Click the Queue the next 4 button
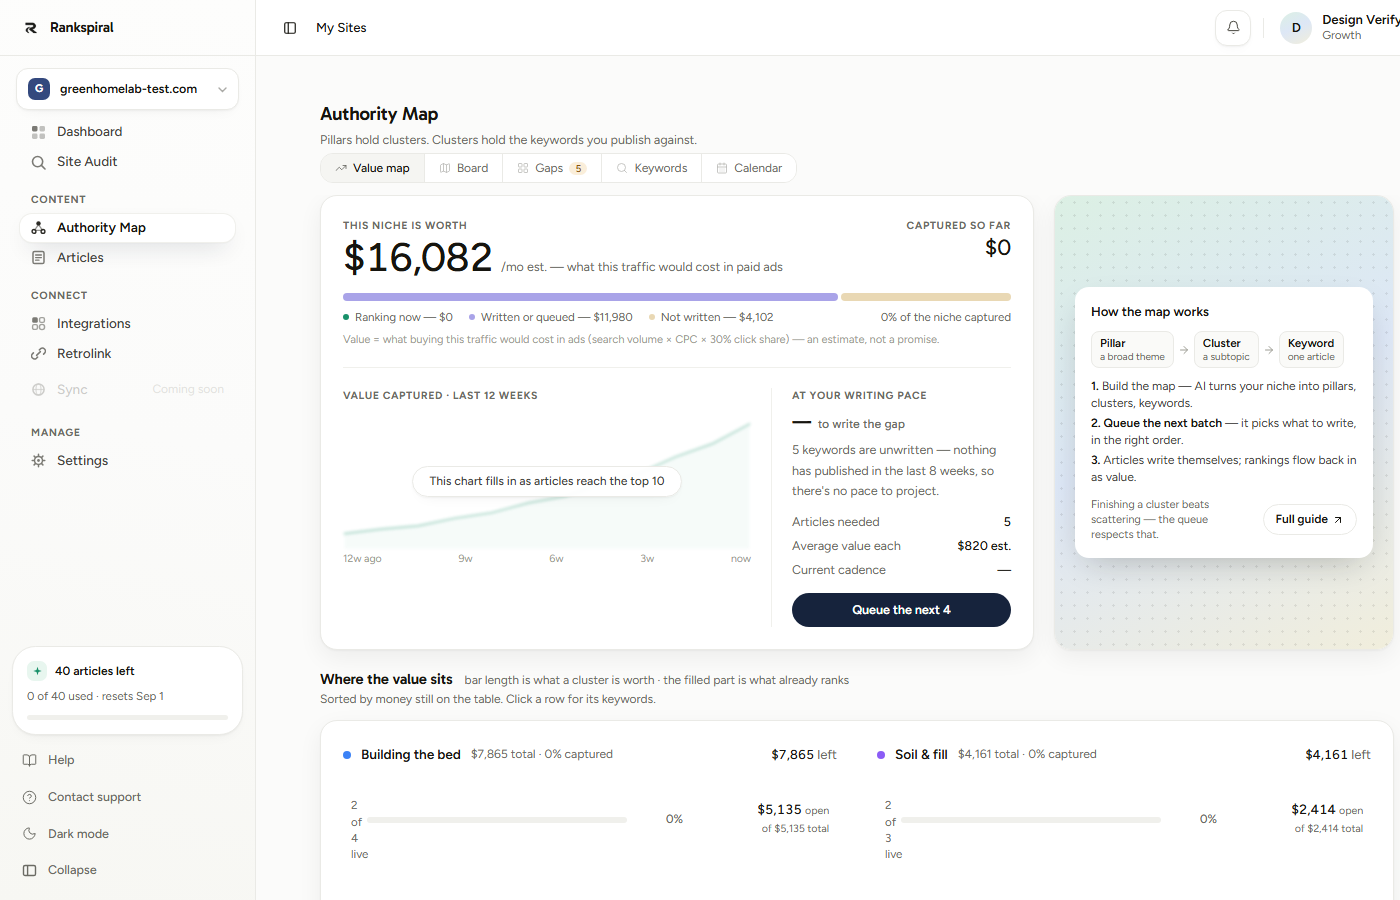Image resolution: width=1400 pixels, height=900 pixels. [901, 610]
